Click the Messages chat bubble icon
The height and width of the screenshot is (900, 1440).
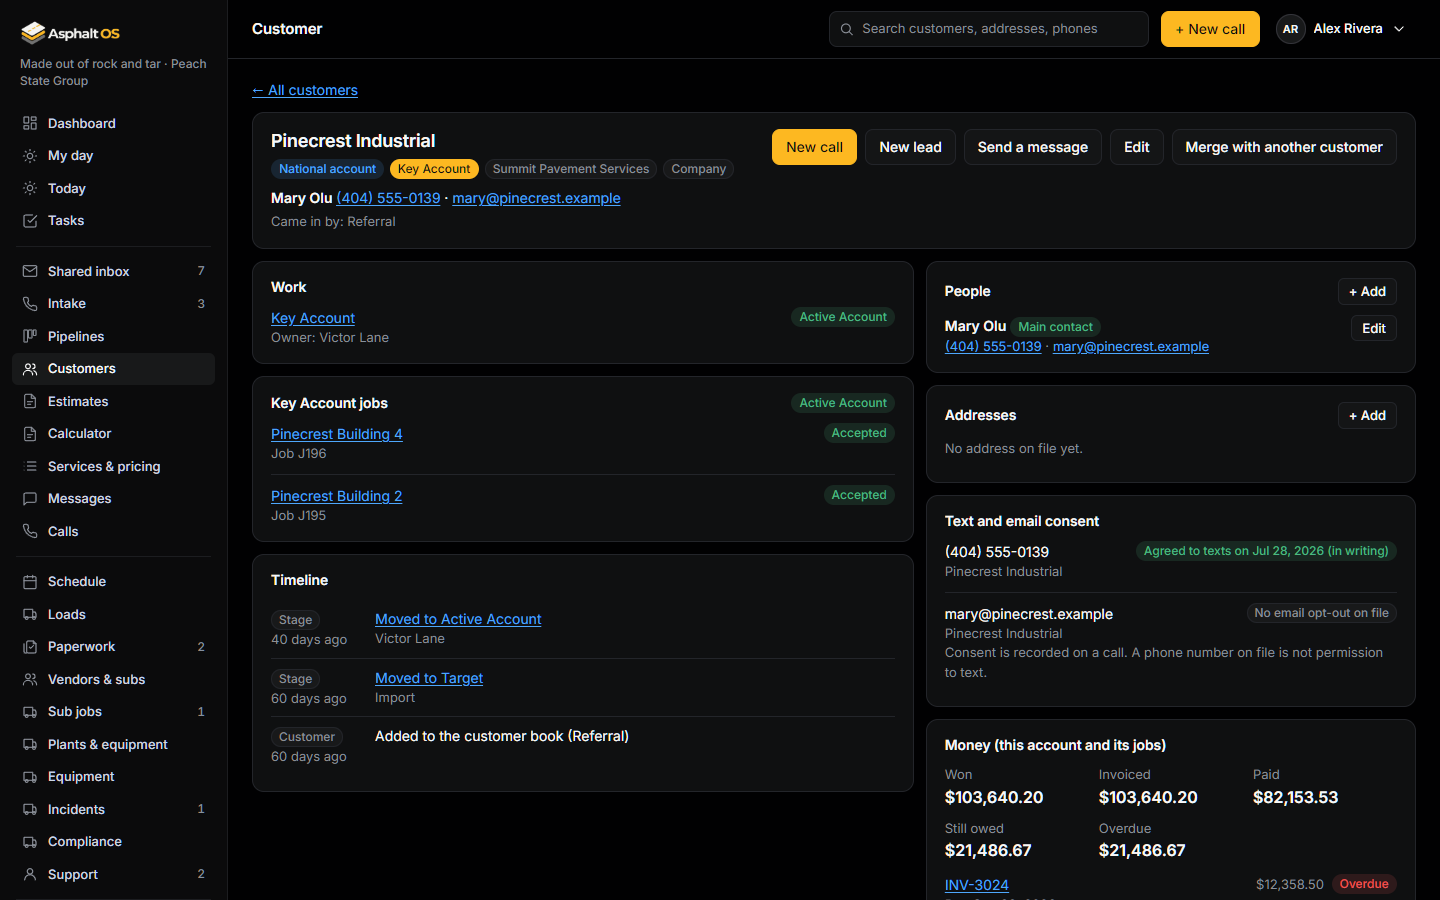(30, 499)
